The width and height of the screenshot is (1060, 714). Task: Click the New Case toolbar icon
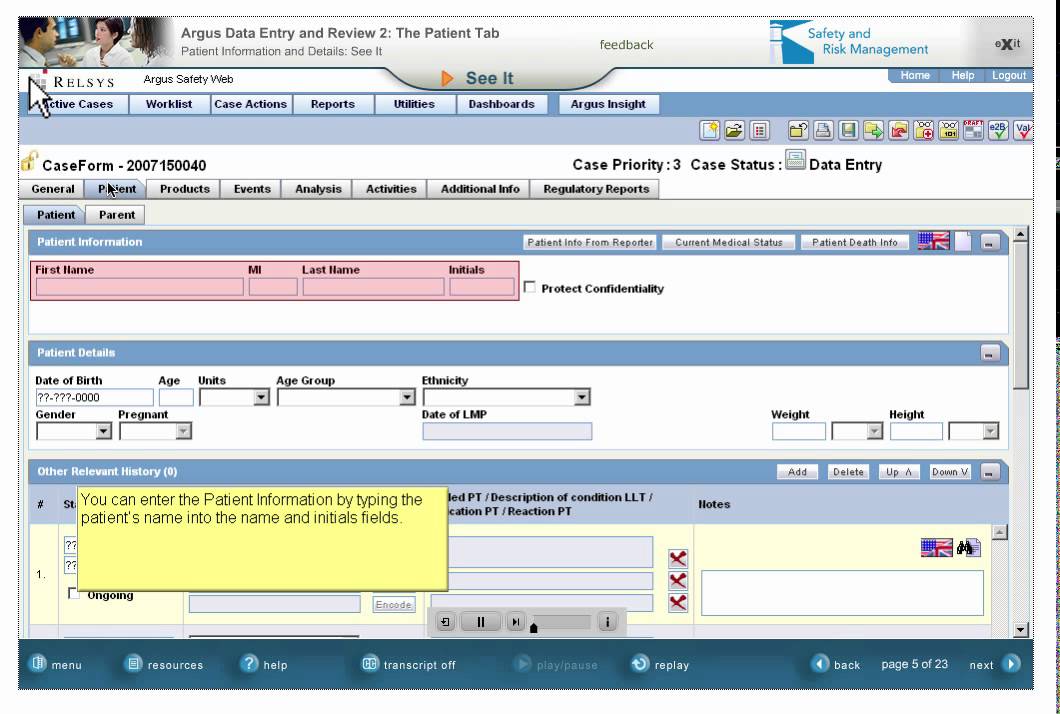pos(710,130)
